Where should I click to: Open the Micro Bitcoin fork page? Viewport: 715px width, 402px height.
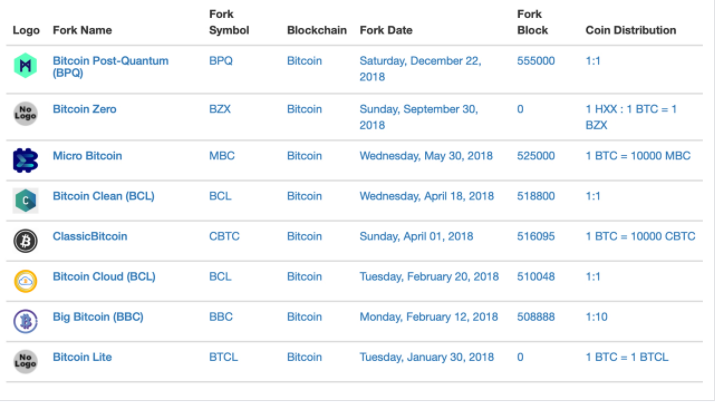(x=87, y=156)
